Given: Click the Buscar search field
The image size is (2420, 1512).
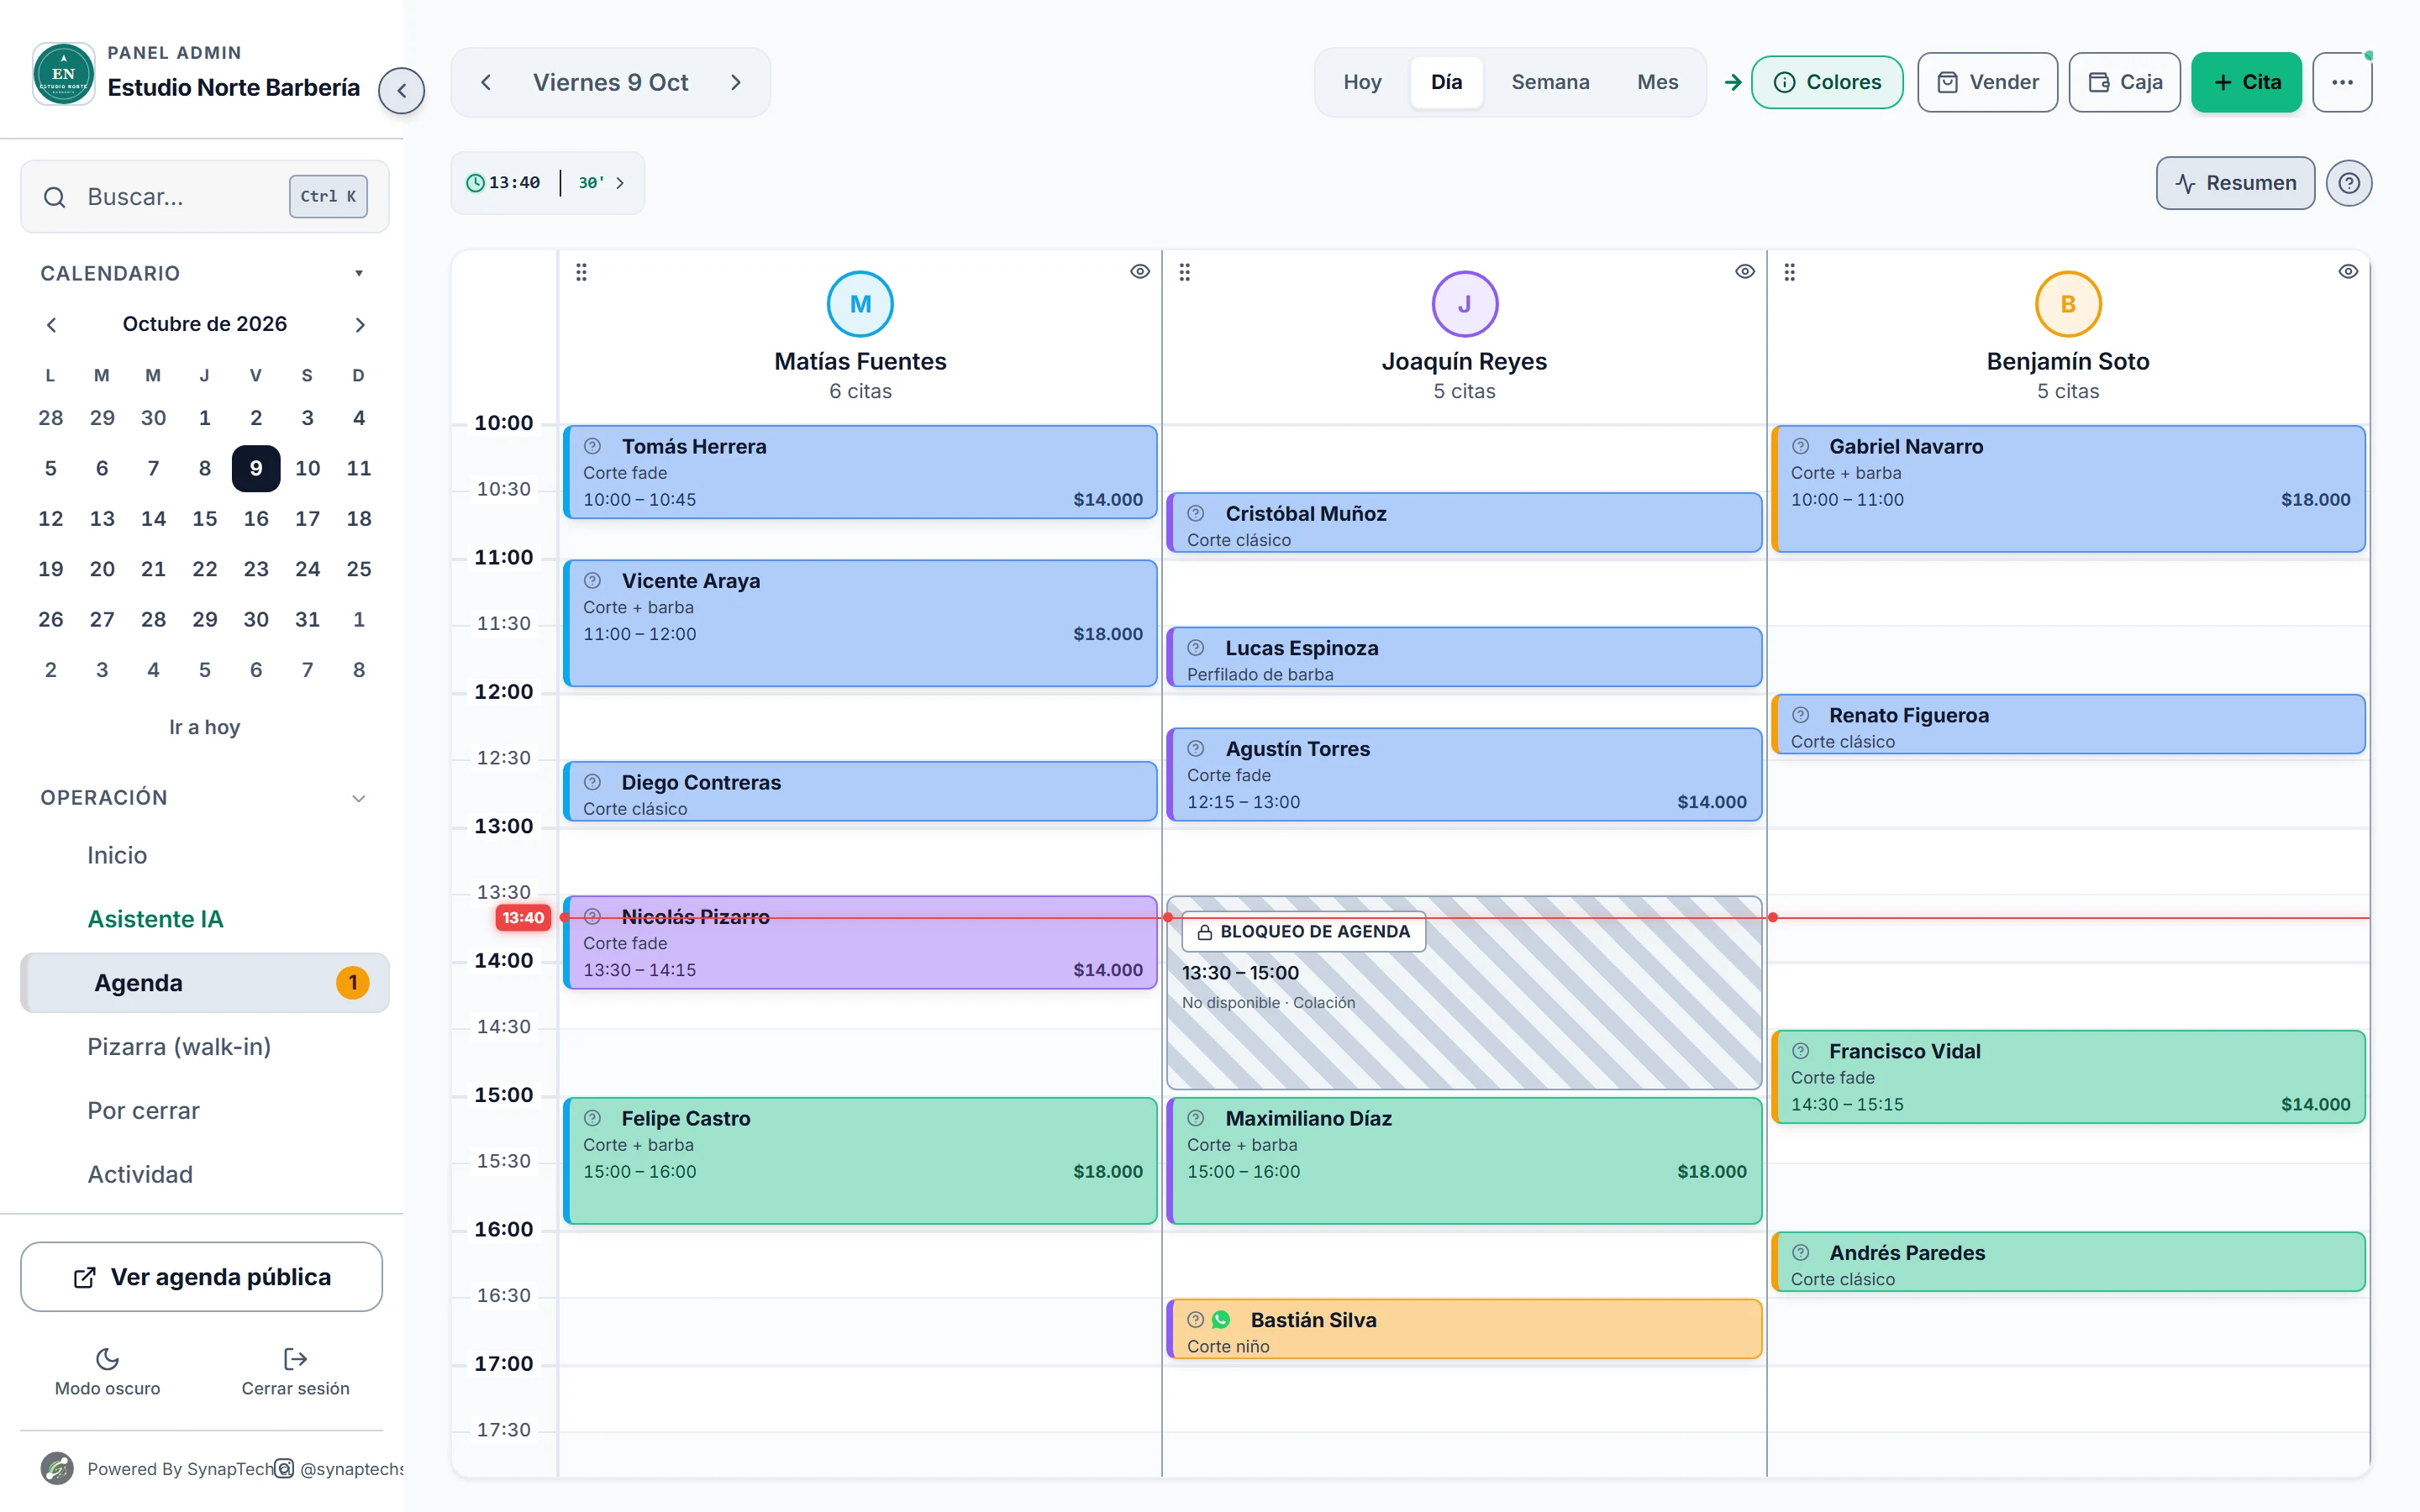Looking at the screenshot, I should coord(204,197).
